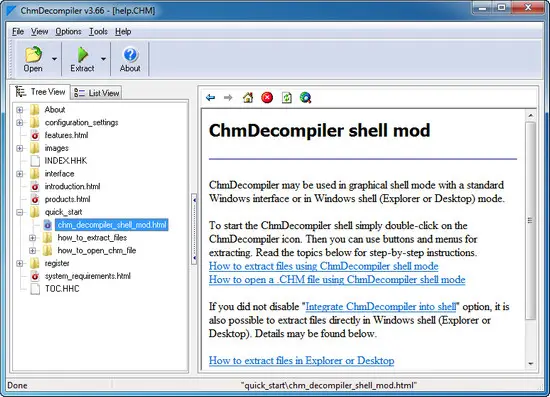Expand the configuration_settings folder
The width and height of the screenshot is (550, 397).
20,122
